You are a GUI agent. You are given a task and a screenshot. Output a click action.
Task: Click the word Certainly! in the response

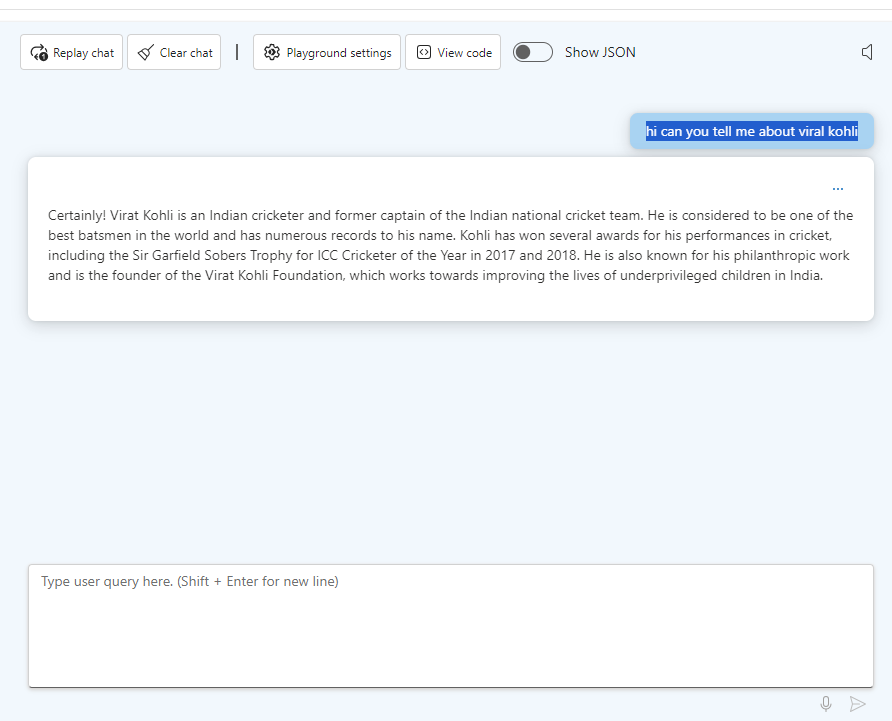point(77,216)
